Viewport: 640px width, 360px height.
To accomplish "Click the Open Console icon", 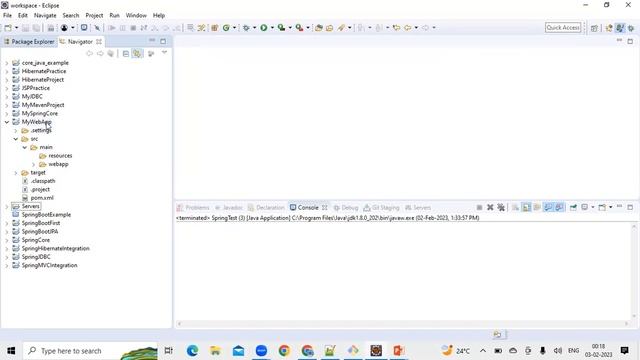I will pyautogui.click(x=602, y=207).
